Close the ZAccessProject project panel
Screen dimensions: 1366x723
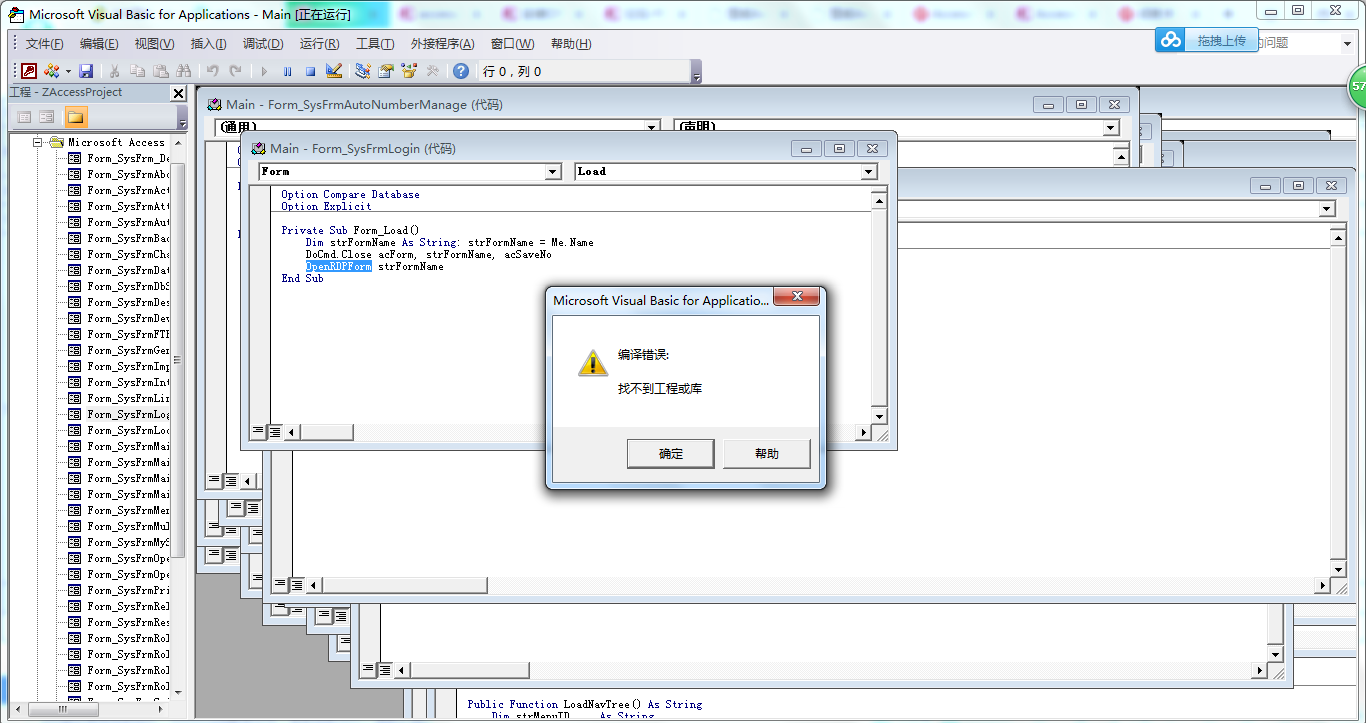point(178,93)
